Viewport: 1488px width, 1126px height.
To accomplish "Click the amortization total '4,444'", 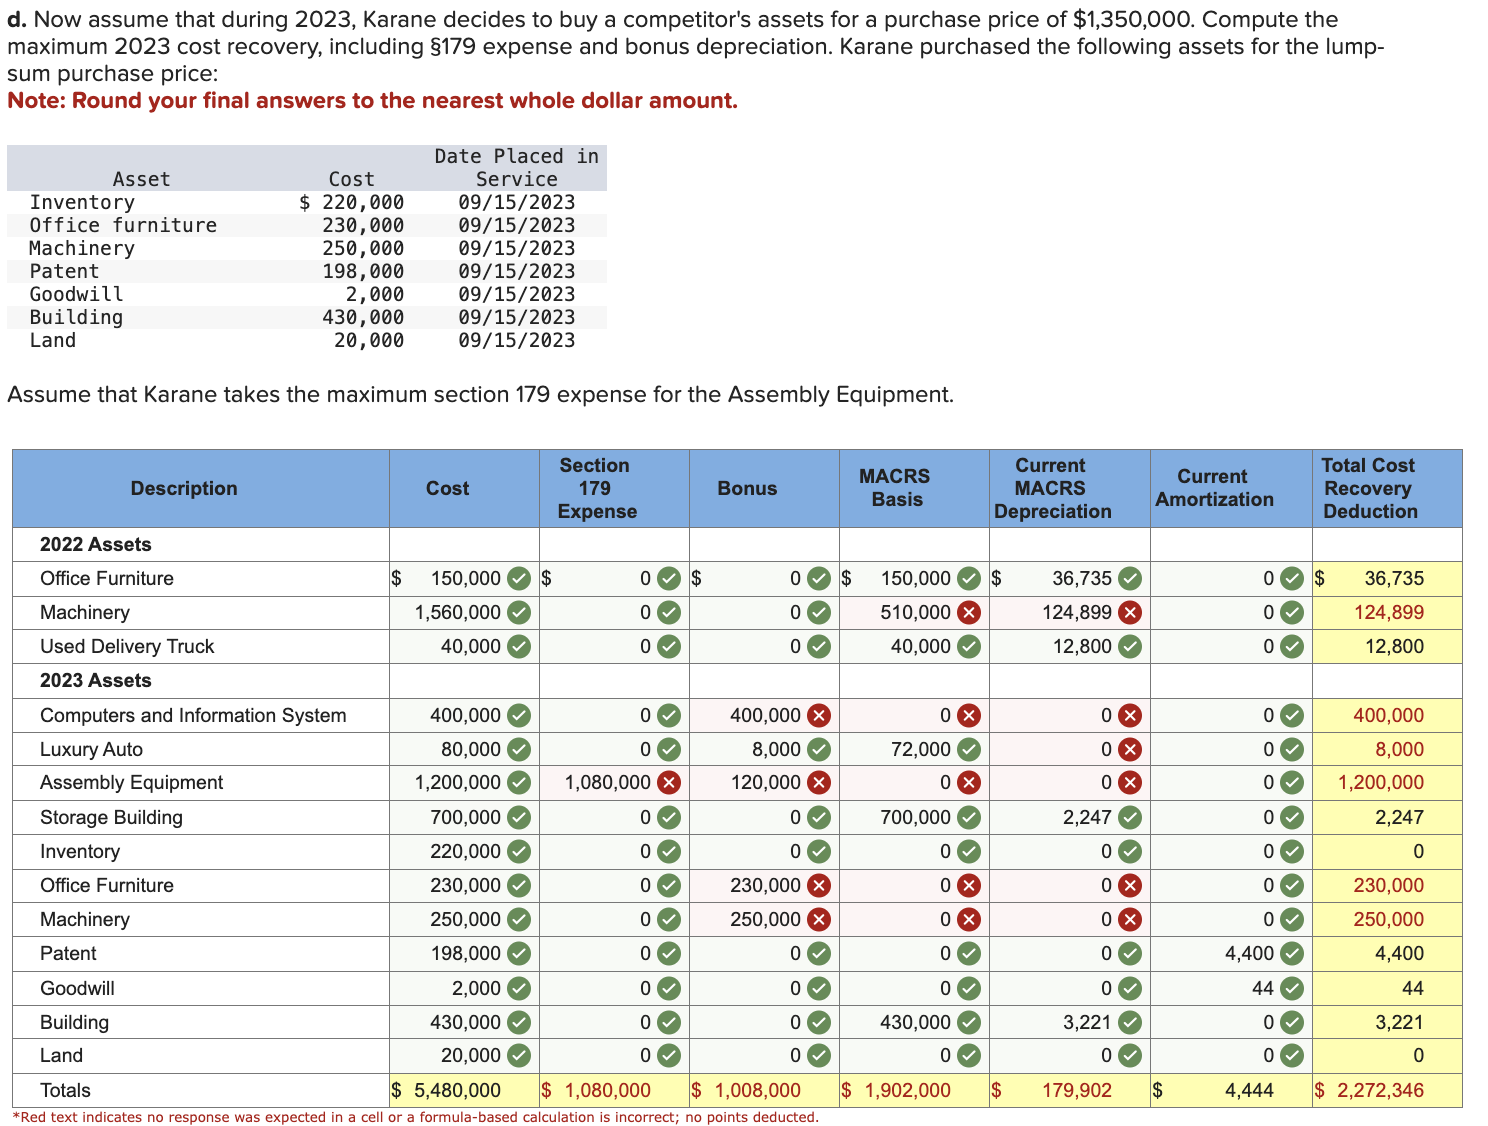I will (x=1249, y=1090).
